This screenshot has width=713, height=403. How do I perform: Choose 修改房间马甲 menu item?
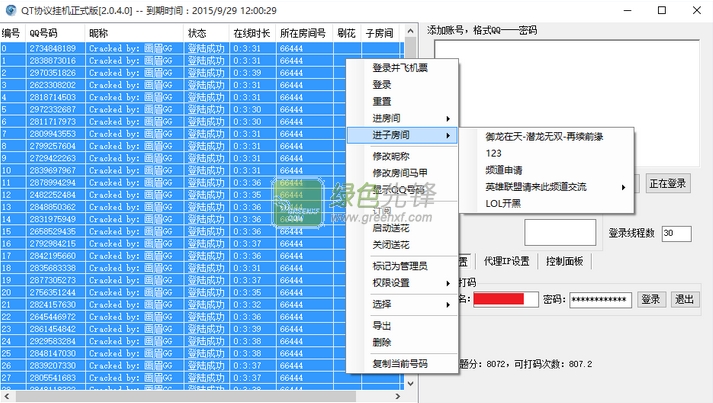(x=402, y=173)
